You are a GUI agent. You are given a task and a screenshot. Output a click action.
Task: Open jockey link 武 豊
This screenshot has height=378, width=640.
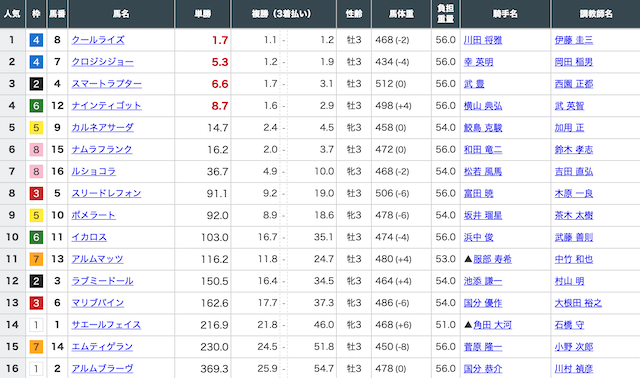474,84
